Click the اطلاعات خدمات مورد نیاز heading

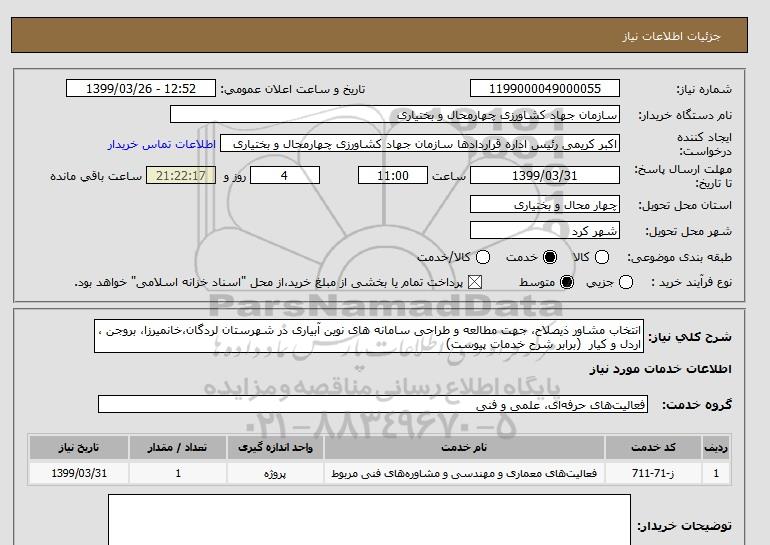click(660, 369)
